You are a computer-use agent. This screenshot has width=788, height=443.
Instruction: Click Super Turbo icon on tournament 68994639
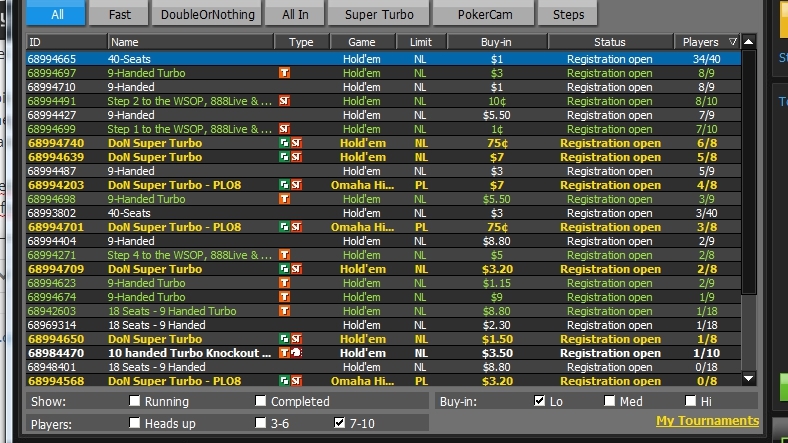[297, 157]
